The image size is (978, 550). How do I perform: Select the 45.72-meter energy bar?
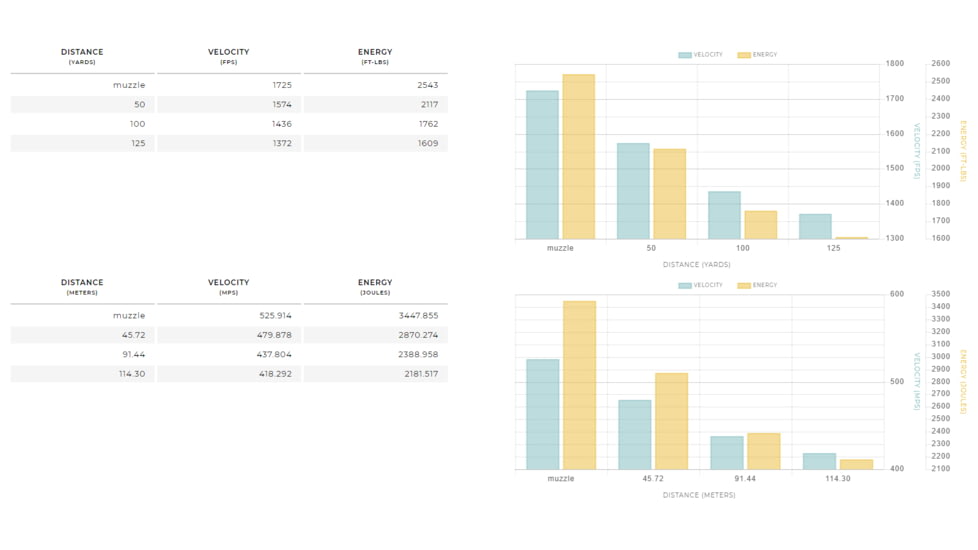pyautogui.click(x=671, y=421)
